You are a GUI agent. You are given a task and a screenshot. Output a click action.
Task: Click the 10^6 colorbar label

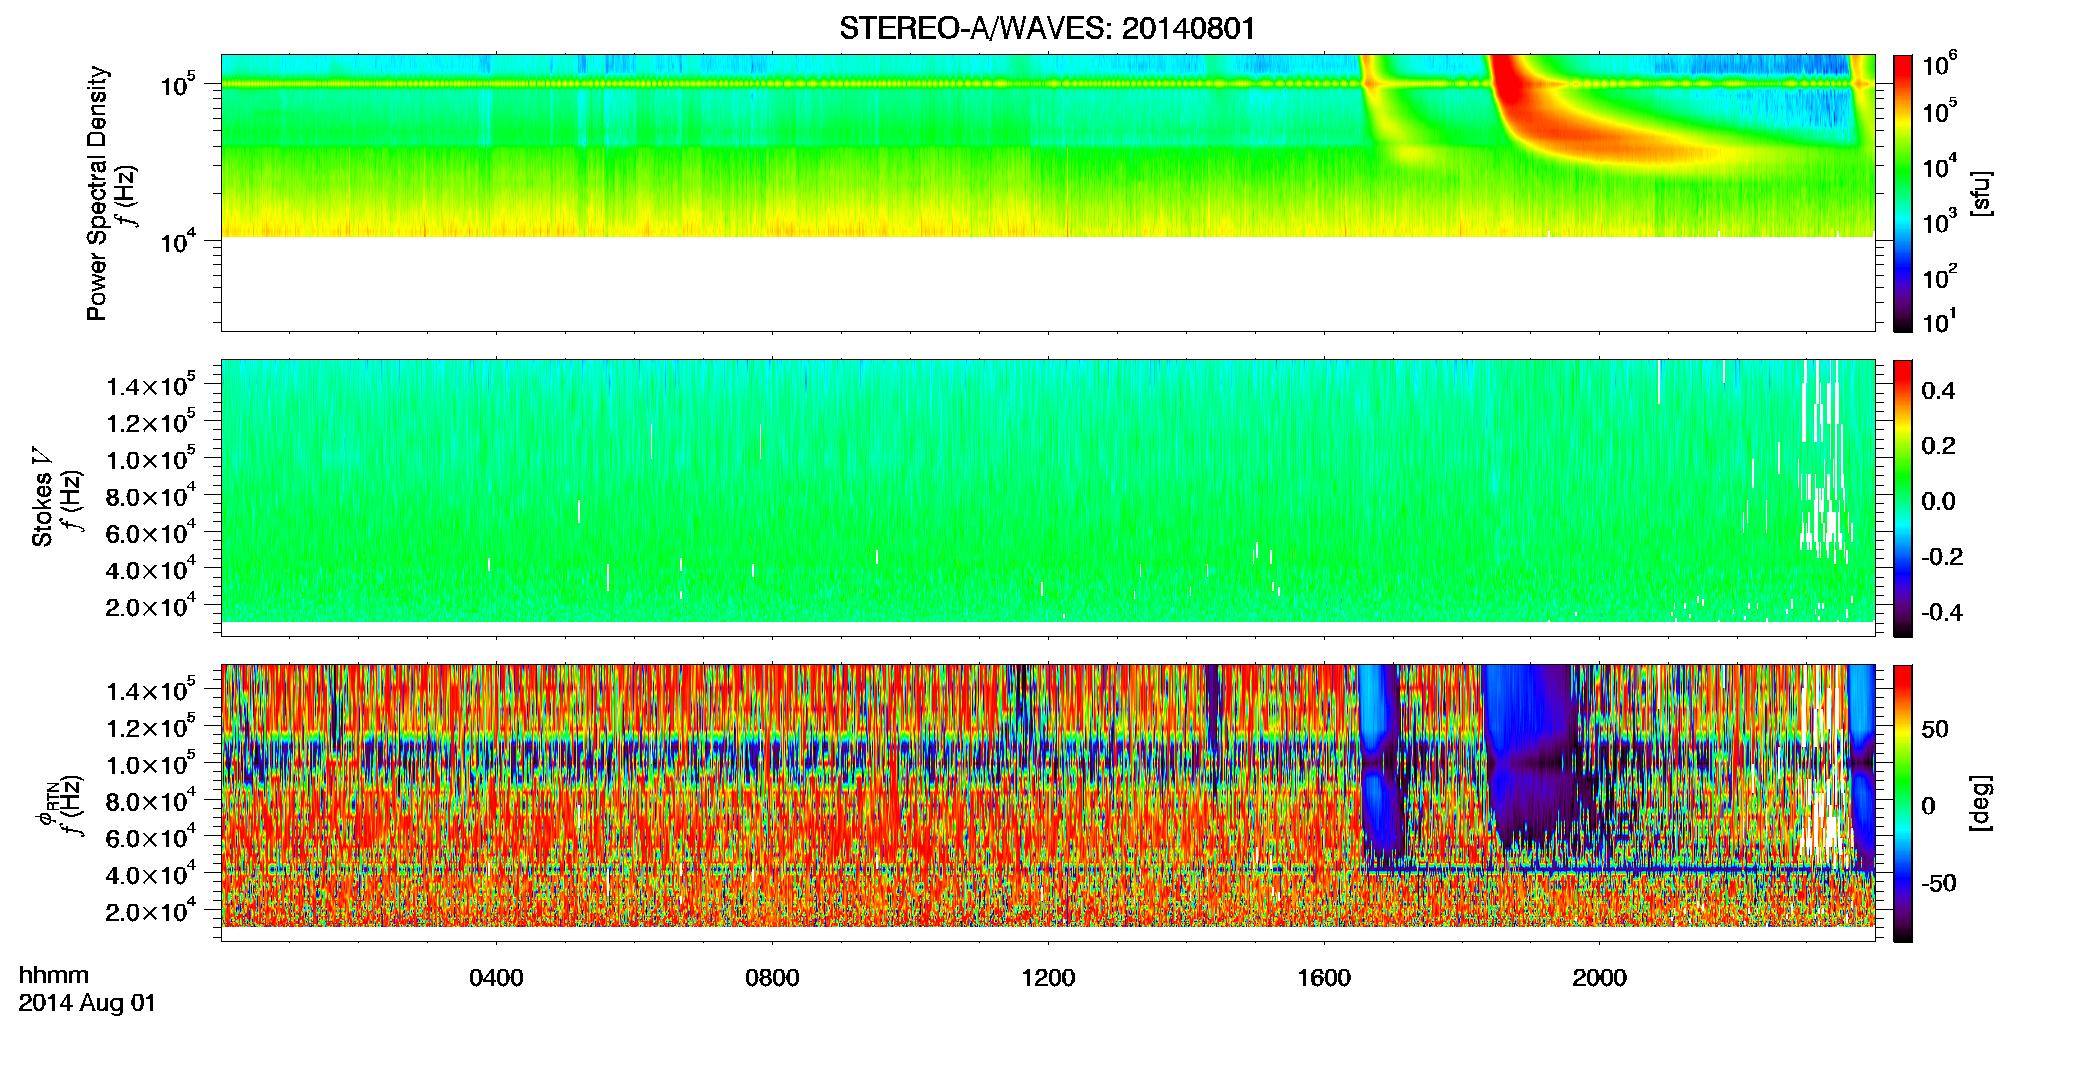(1940, 66)
